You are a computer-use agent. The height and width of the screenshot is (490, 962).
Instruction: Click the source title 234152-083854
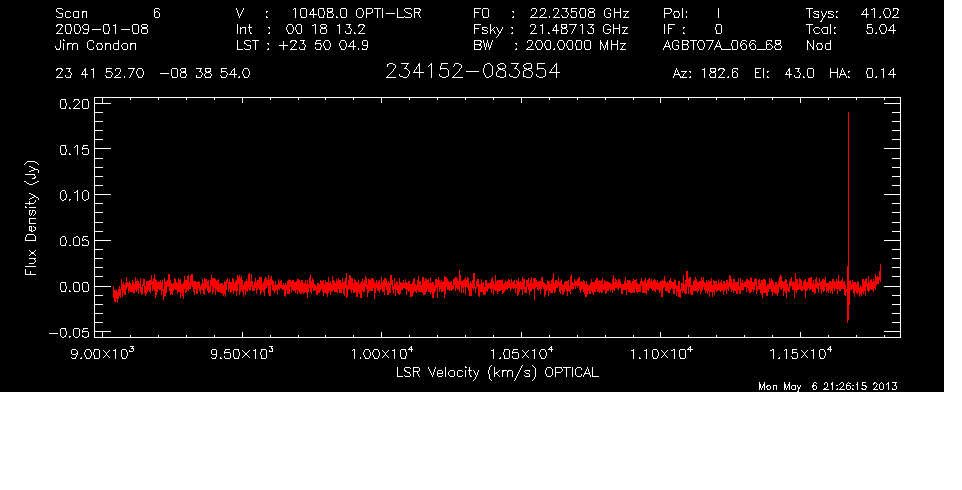[x=472, y=72]
